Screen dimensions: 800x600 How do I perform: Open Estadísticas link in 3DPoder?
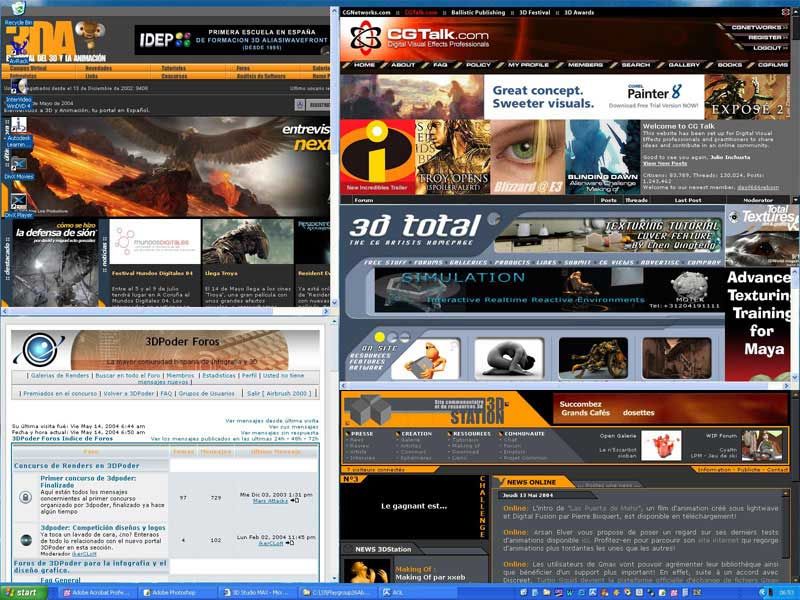coord(219,376)
